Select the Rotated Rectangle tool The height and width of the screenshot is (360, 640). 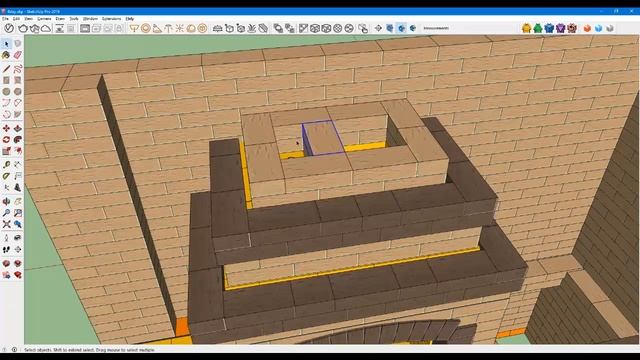[x=18, y=80]
